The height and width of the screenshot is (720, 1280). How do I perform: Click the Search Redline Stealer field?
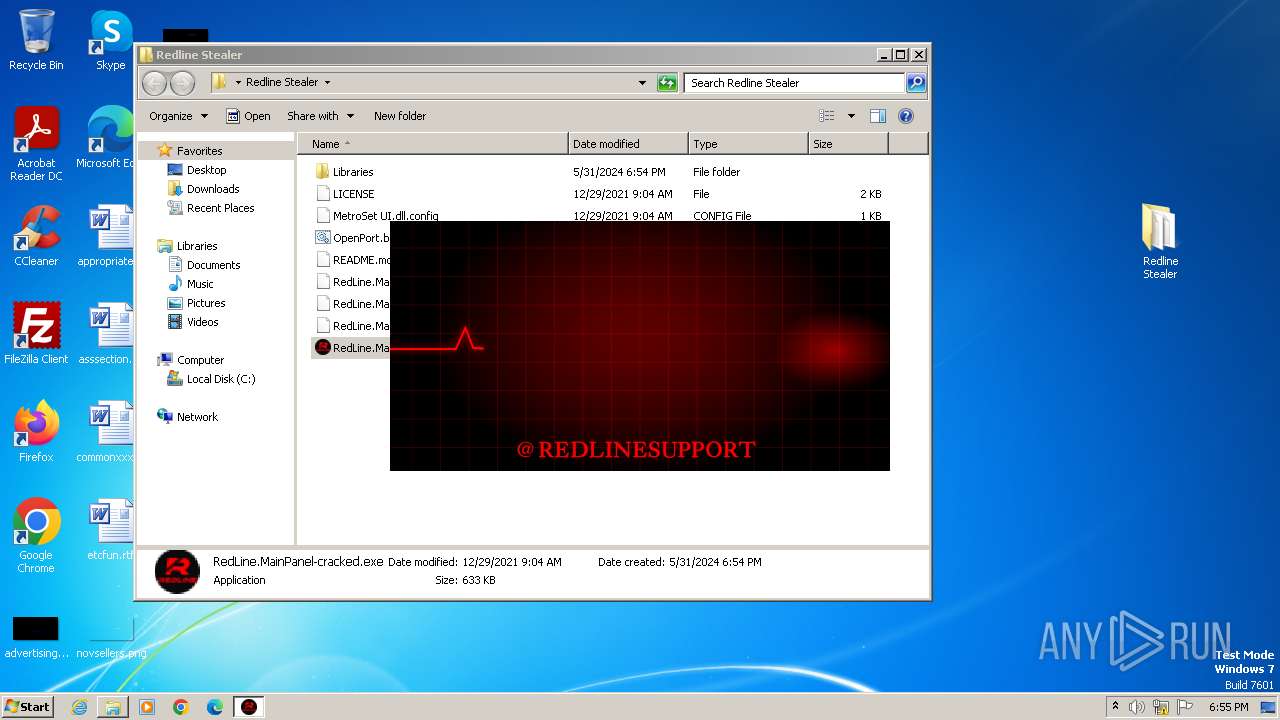(795, 83)
